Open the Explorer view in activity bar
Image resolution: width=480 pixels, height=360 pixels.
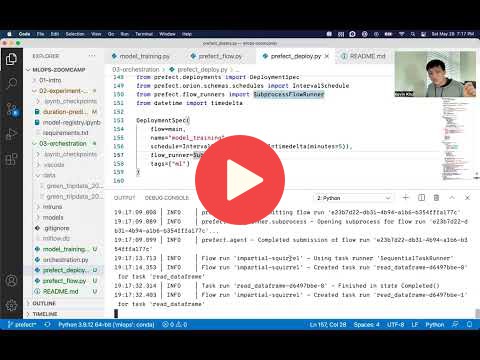pos(11,59)
